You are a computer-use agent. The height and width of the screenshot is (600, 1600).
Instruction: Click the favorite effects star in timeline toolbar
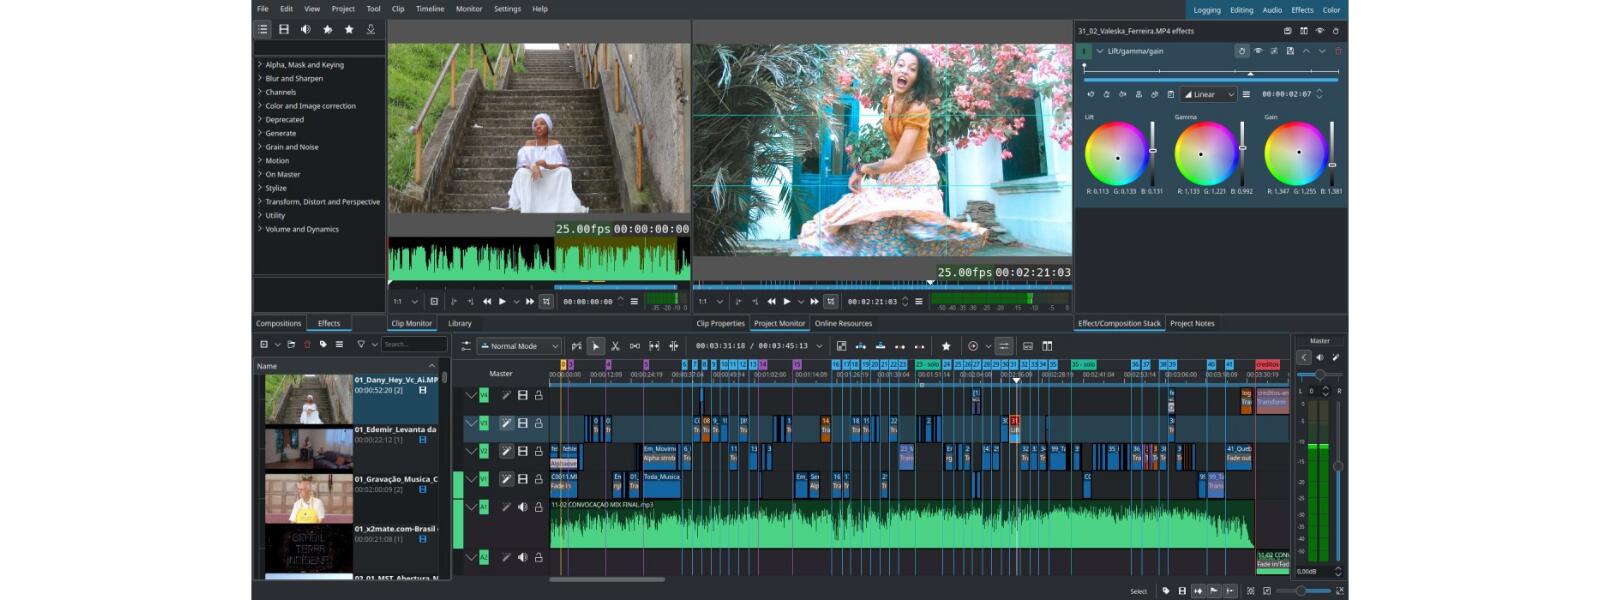946,346
